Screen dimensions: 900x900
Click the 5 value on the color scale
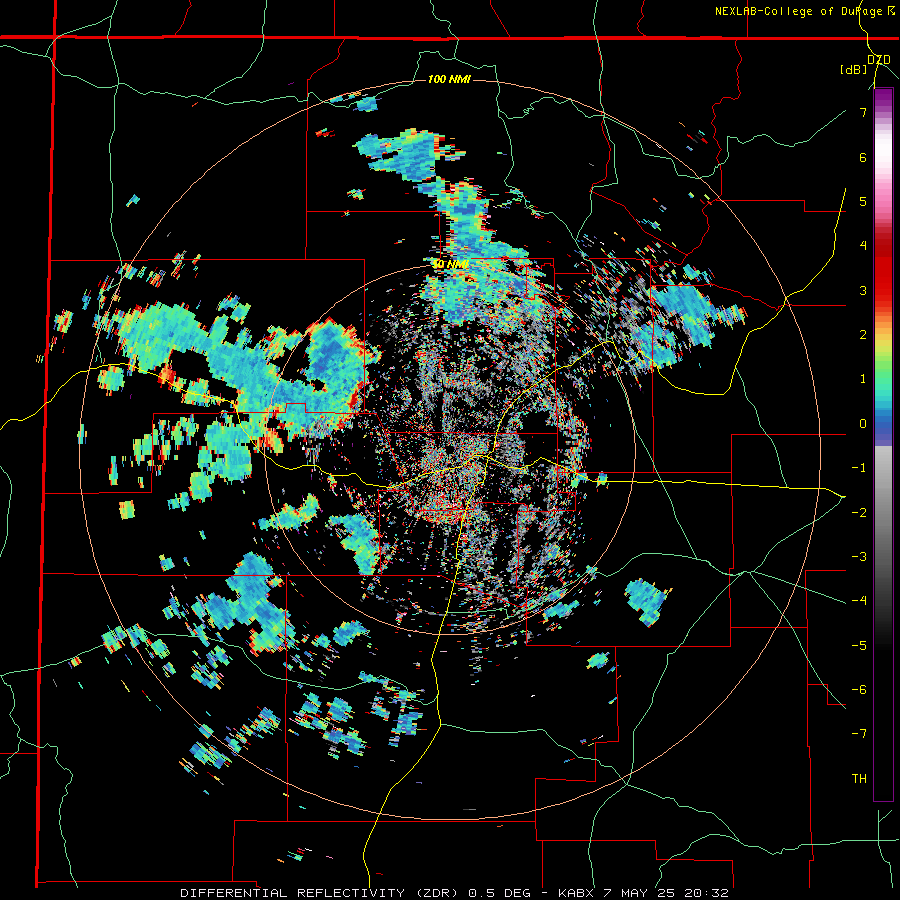click(x=863, y=201)
